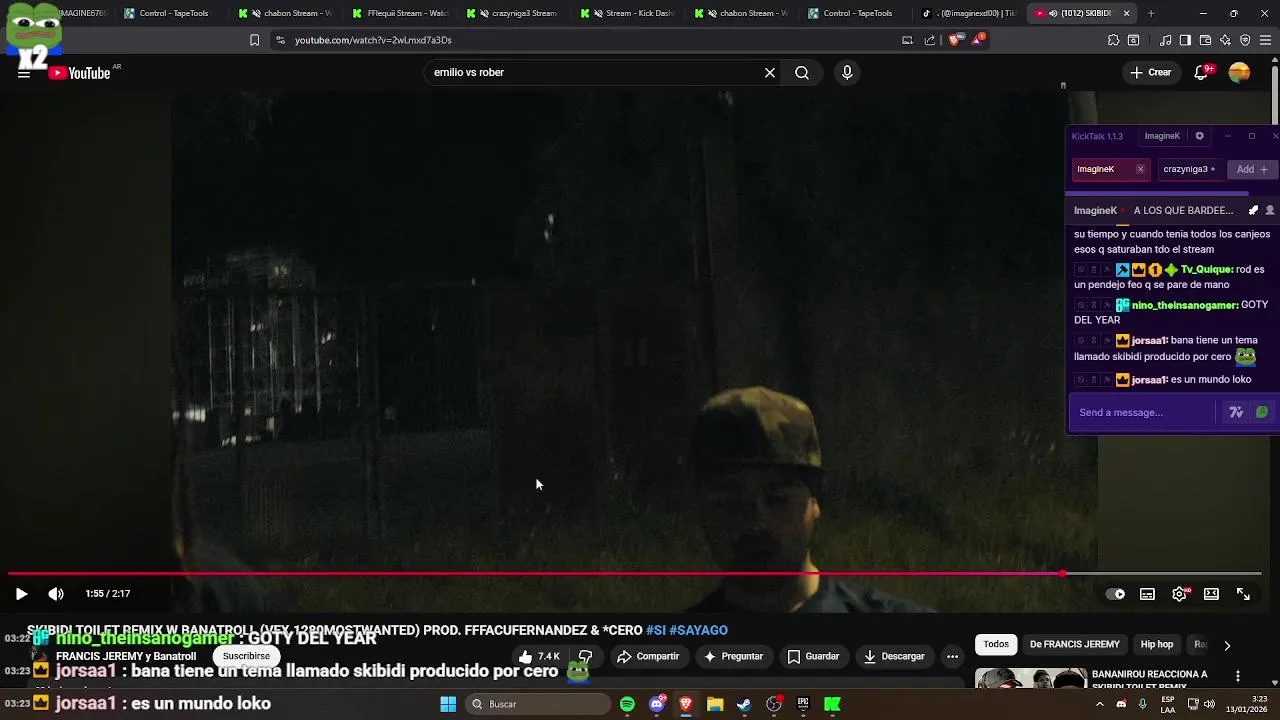Open the KickTalk pinned message icon
The width and height of the screenshot is (1280, 720).
[1253, 211]
